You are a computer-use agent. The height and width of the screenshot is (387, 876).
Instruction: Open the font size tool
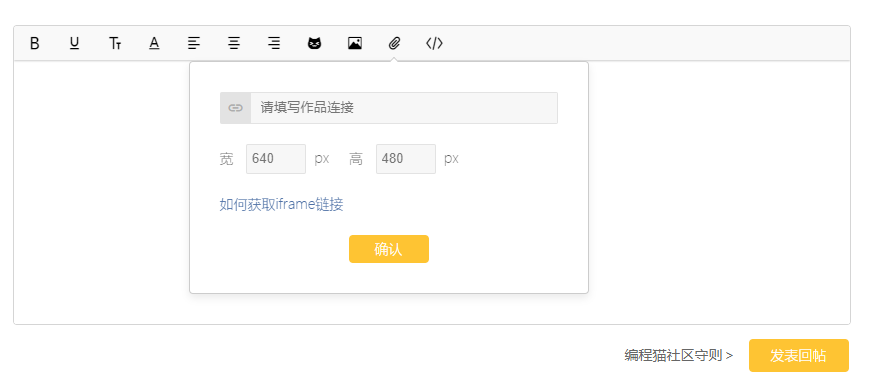115,43
